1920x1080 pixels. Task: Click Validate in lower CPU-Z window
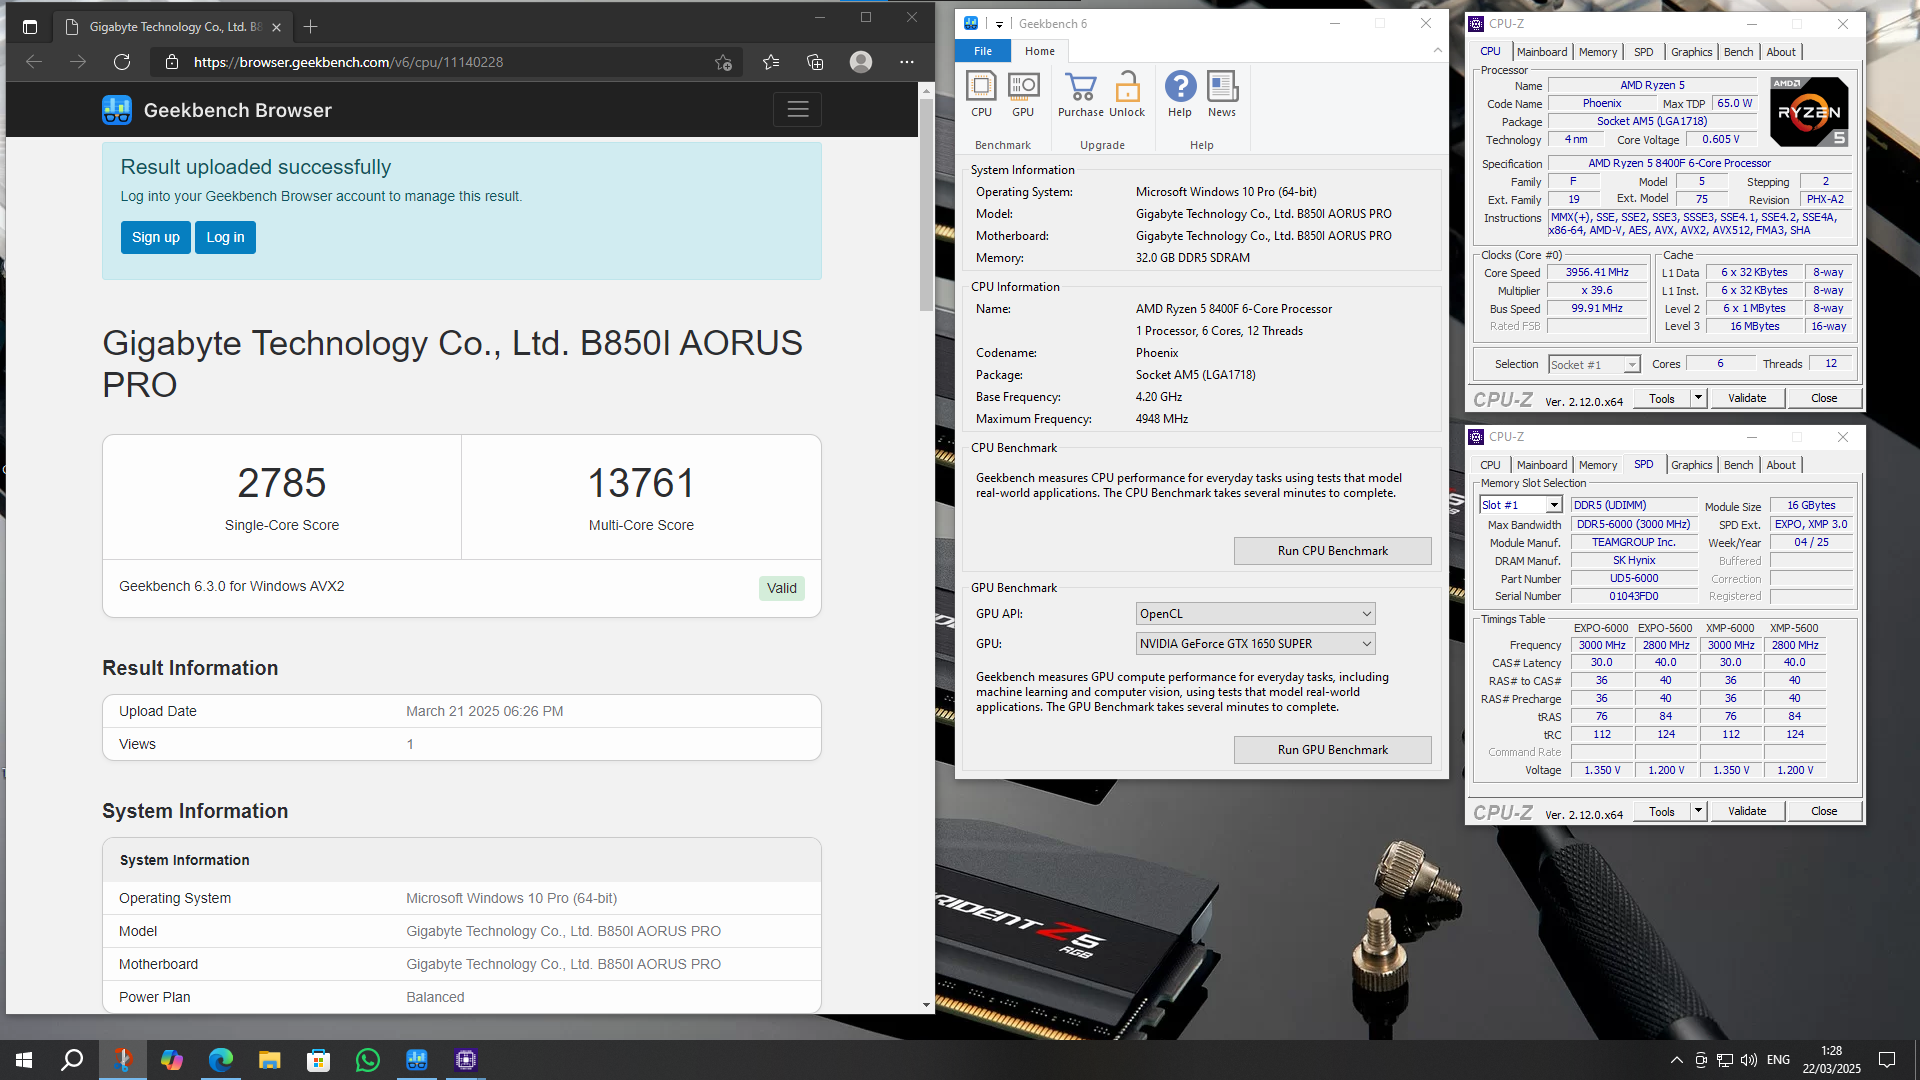[1747, 811]
